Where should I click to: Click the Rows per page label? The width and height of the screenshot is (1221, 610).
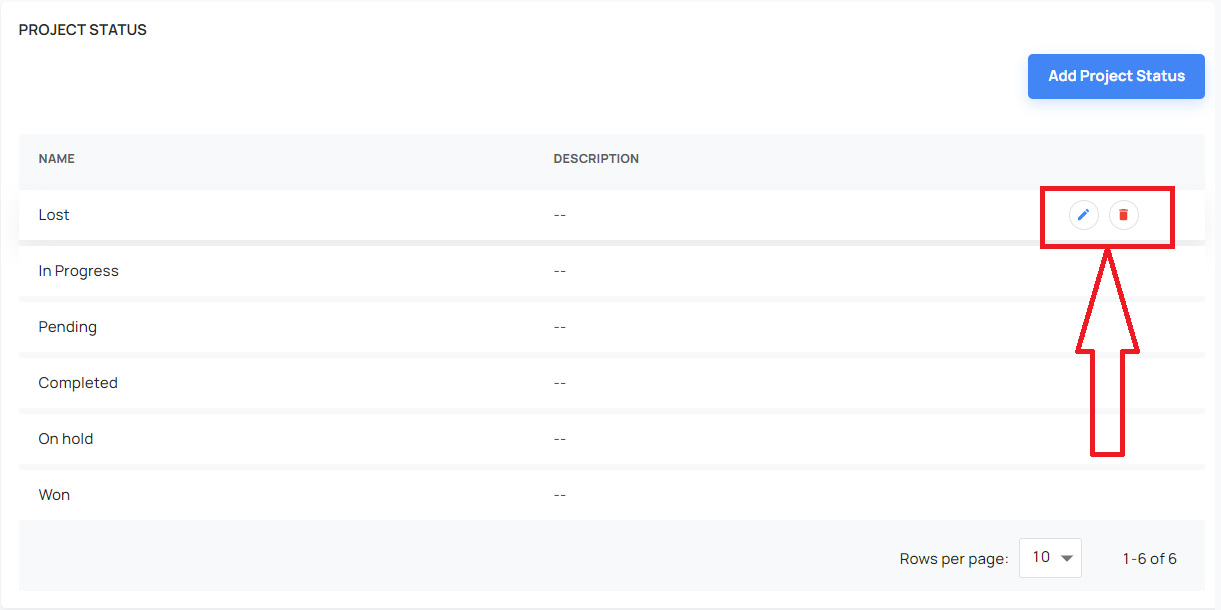pos(954,559)
